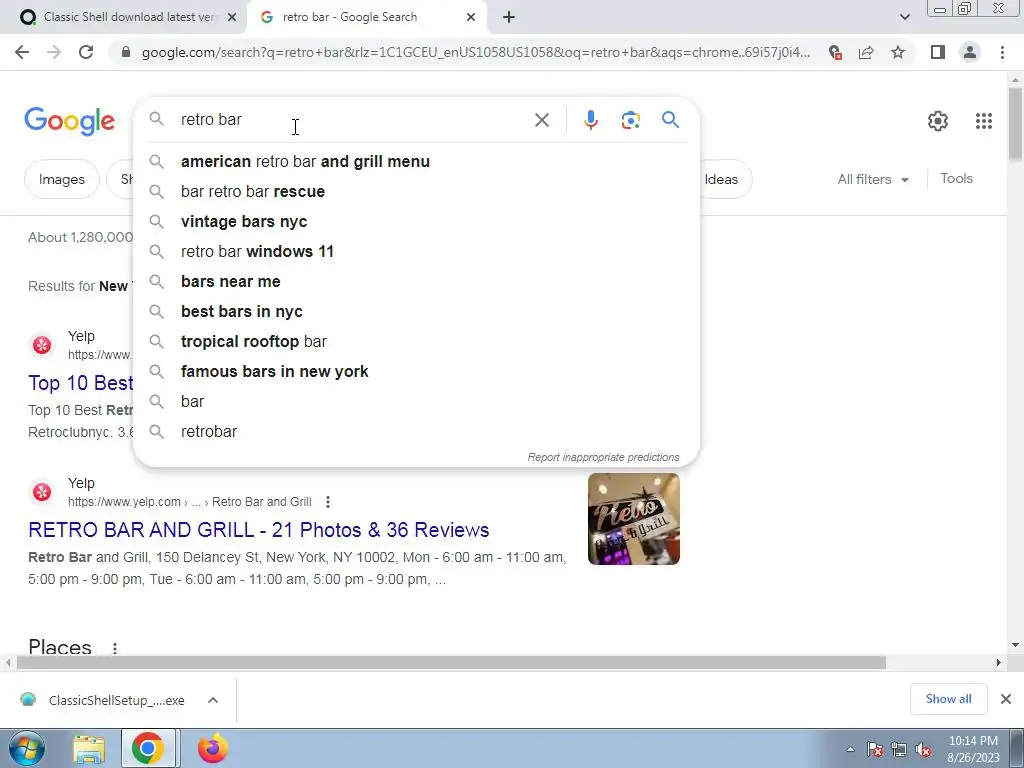Image resolution: width=1024 pixels, height=768 pixels.
Task: Open the tab search dropdown arrow
Action: 904,18
